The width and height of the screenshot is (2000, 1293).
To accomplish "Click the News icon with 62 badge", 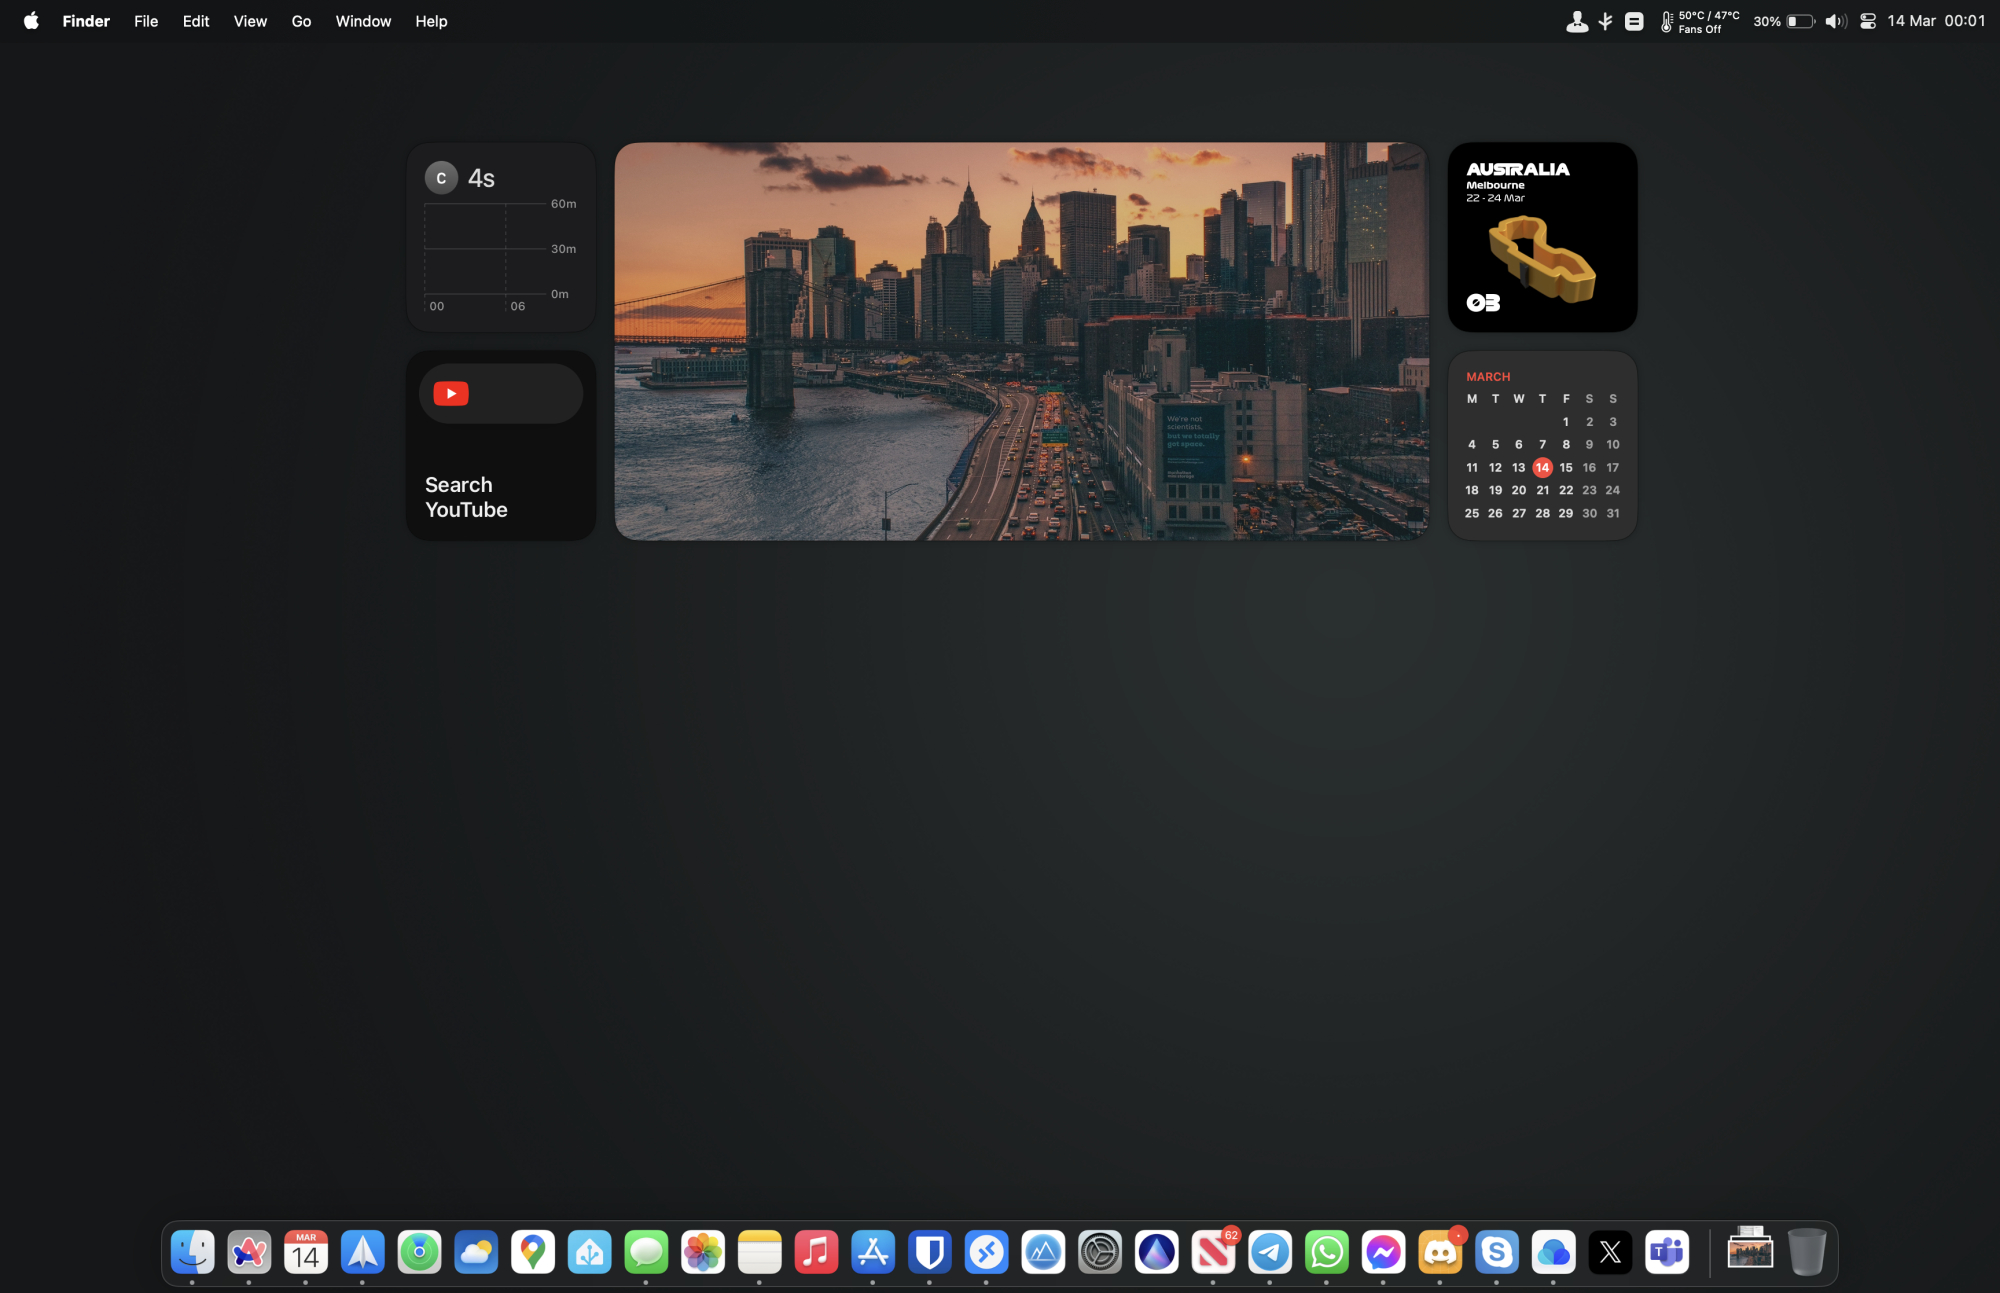I will 1213,1252.
